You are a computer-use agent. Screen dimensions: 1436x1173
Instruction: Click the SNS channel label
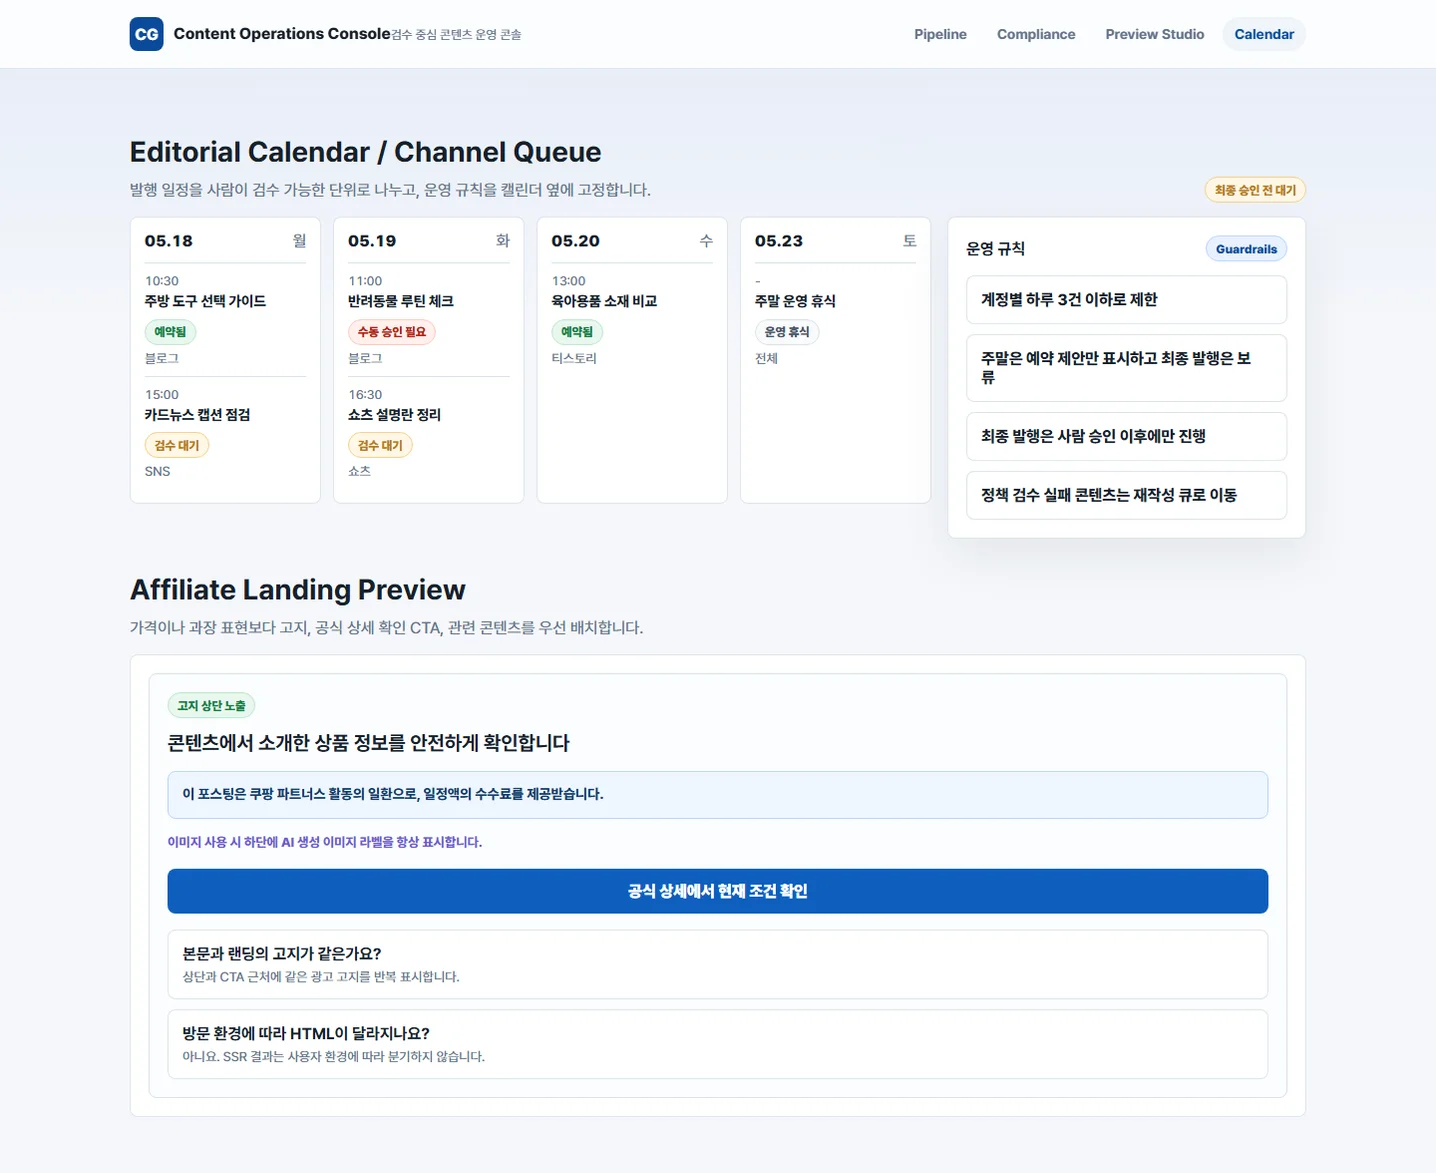click(x=158, y=472)
